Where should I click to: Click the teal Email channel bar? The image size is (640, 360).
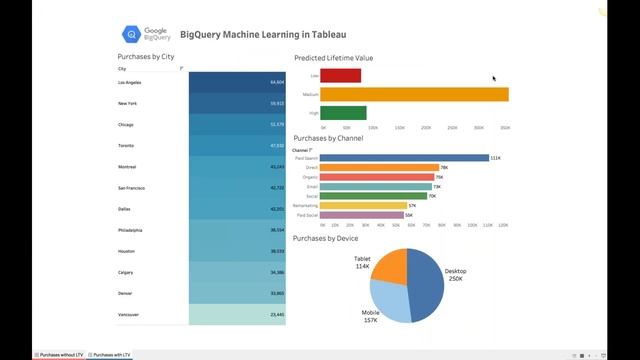point(376,187)
